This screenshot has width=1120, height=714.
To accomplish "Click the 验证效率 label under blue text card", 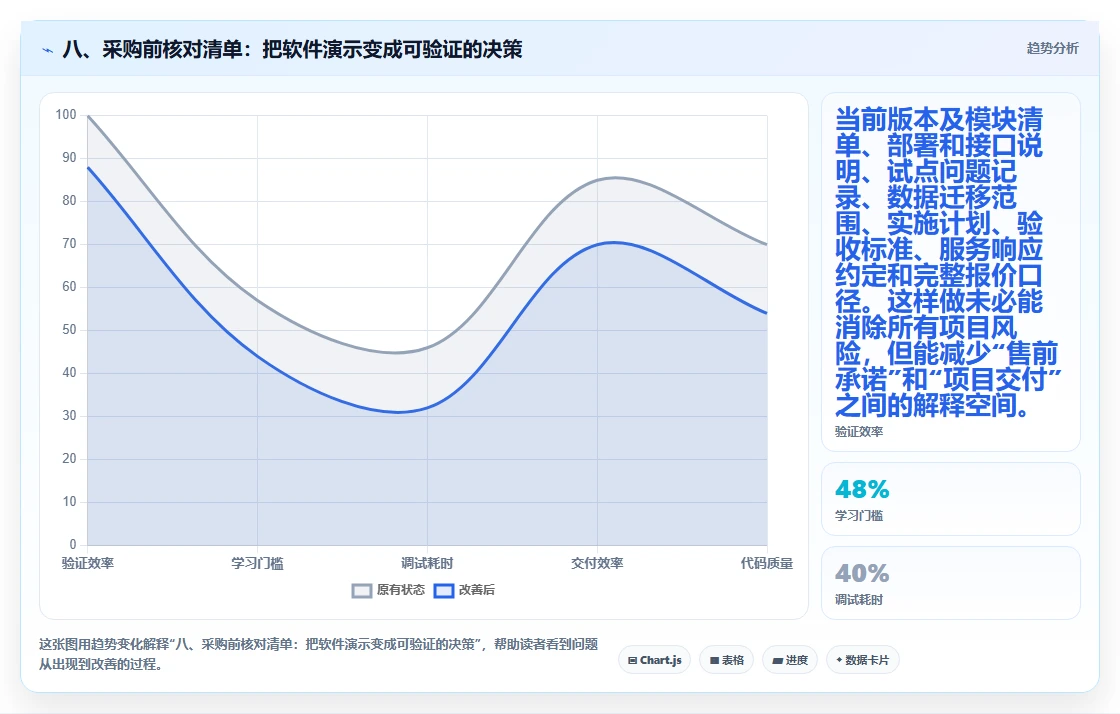I will coord(859,431).
